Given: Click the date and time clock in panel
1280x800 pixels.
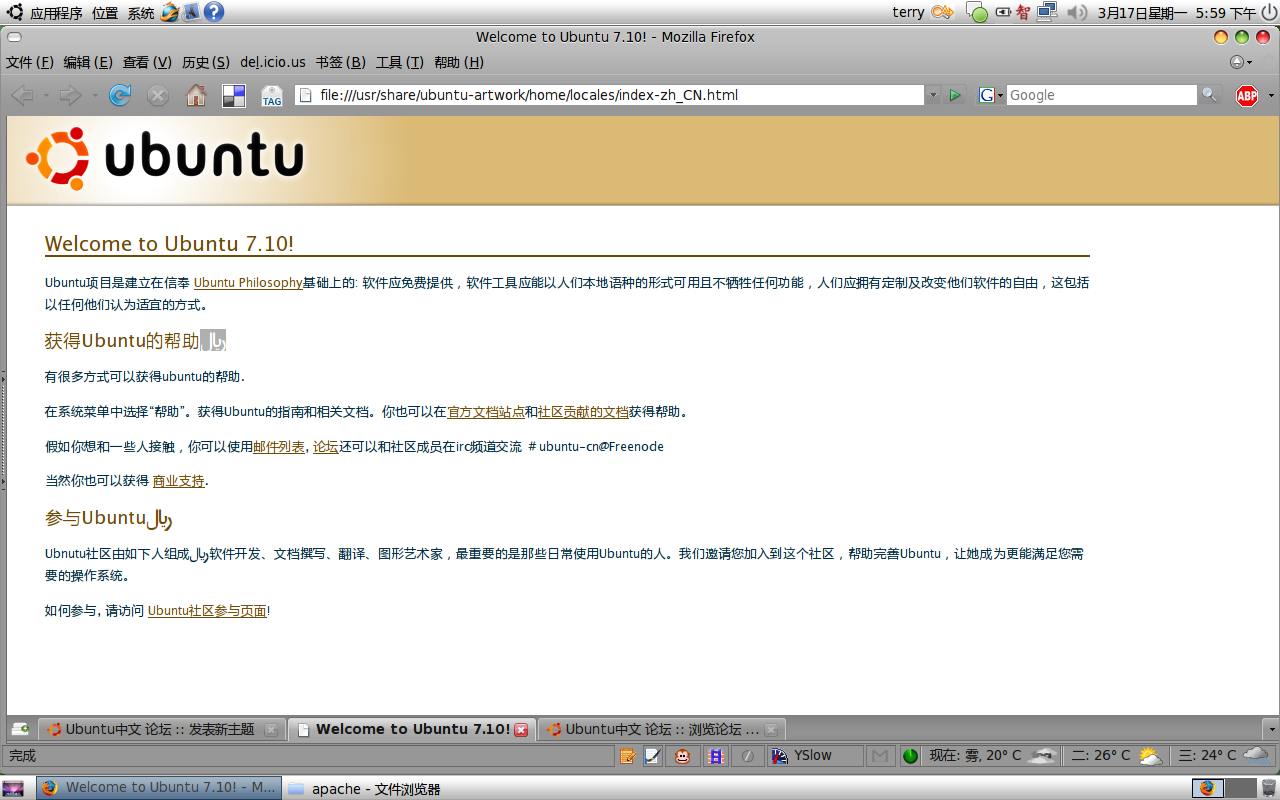Looking at the screenshot, I should click(x=1177, y=13).
